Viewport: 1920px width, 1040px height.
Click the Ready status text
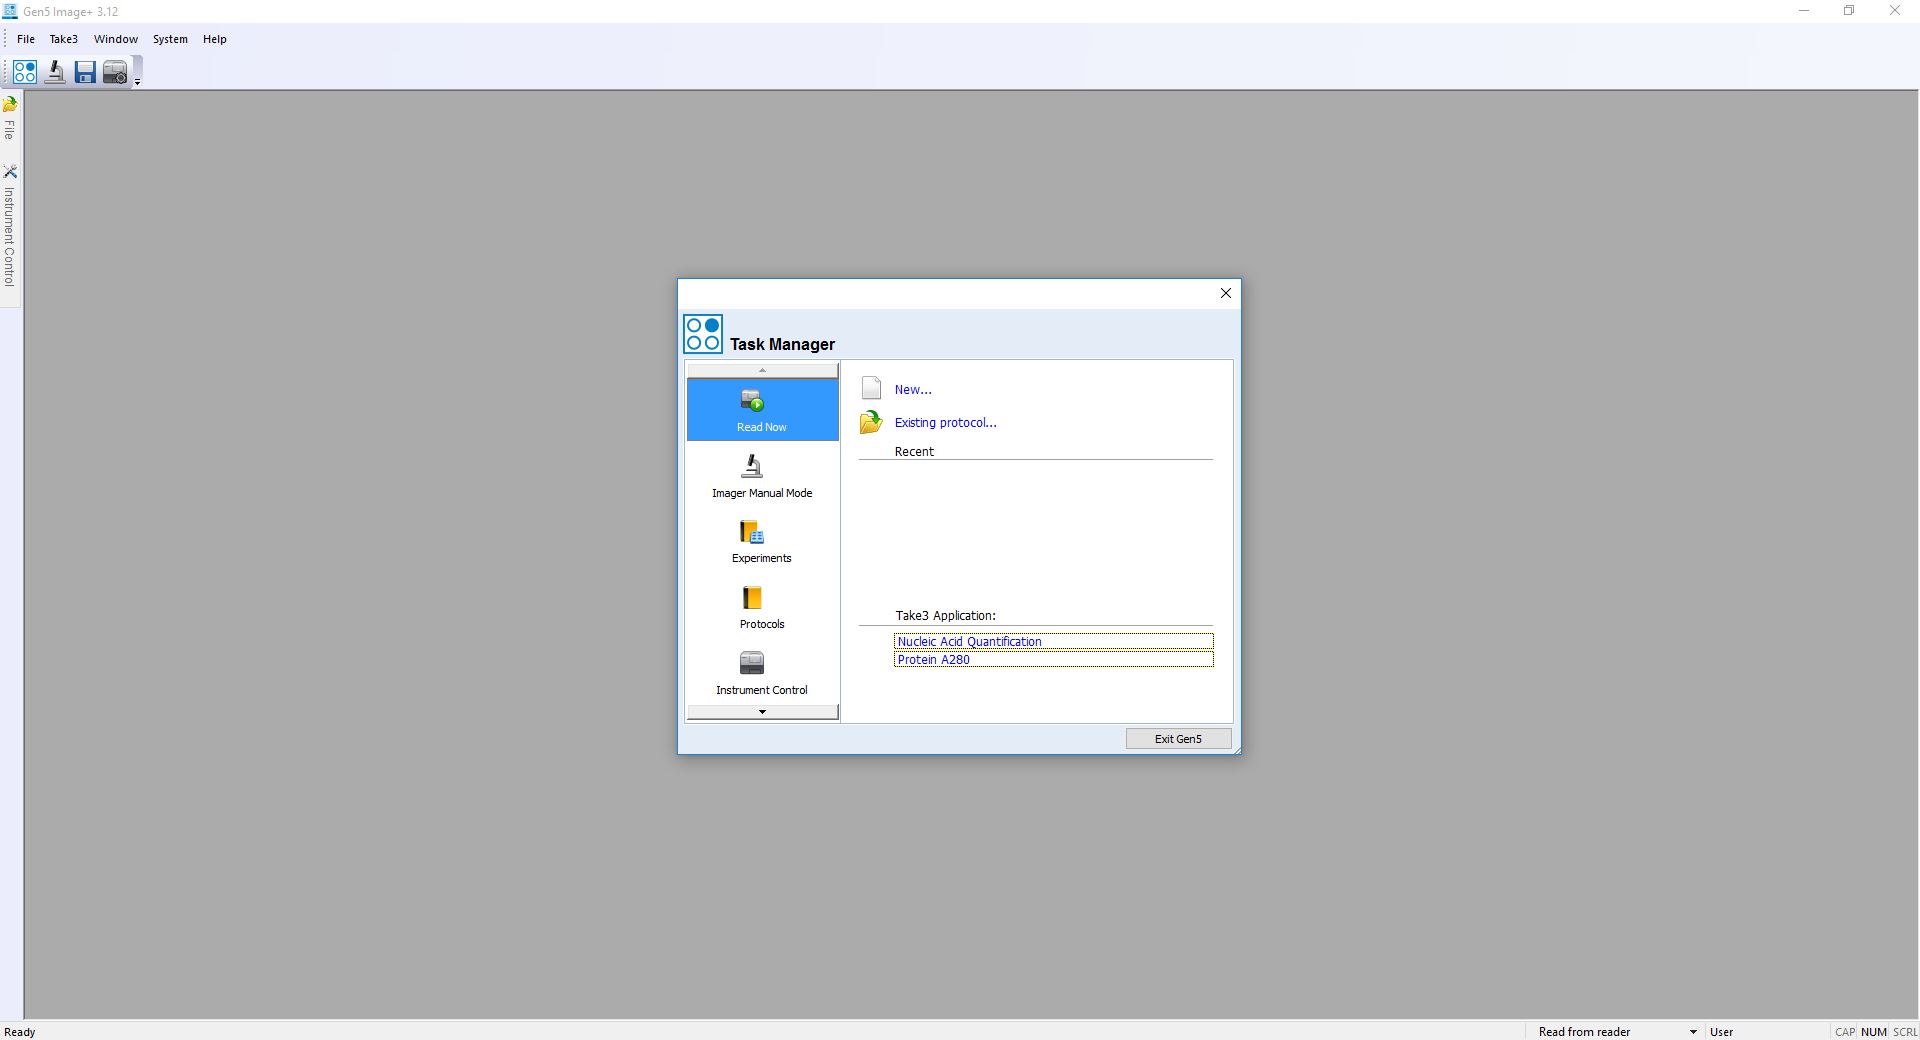click(x=20, y=1032)
